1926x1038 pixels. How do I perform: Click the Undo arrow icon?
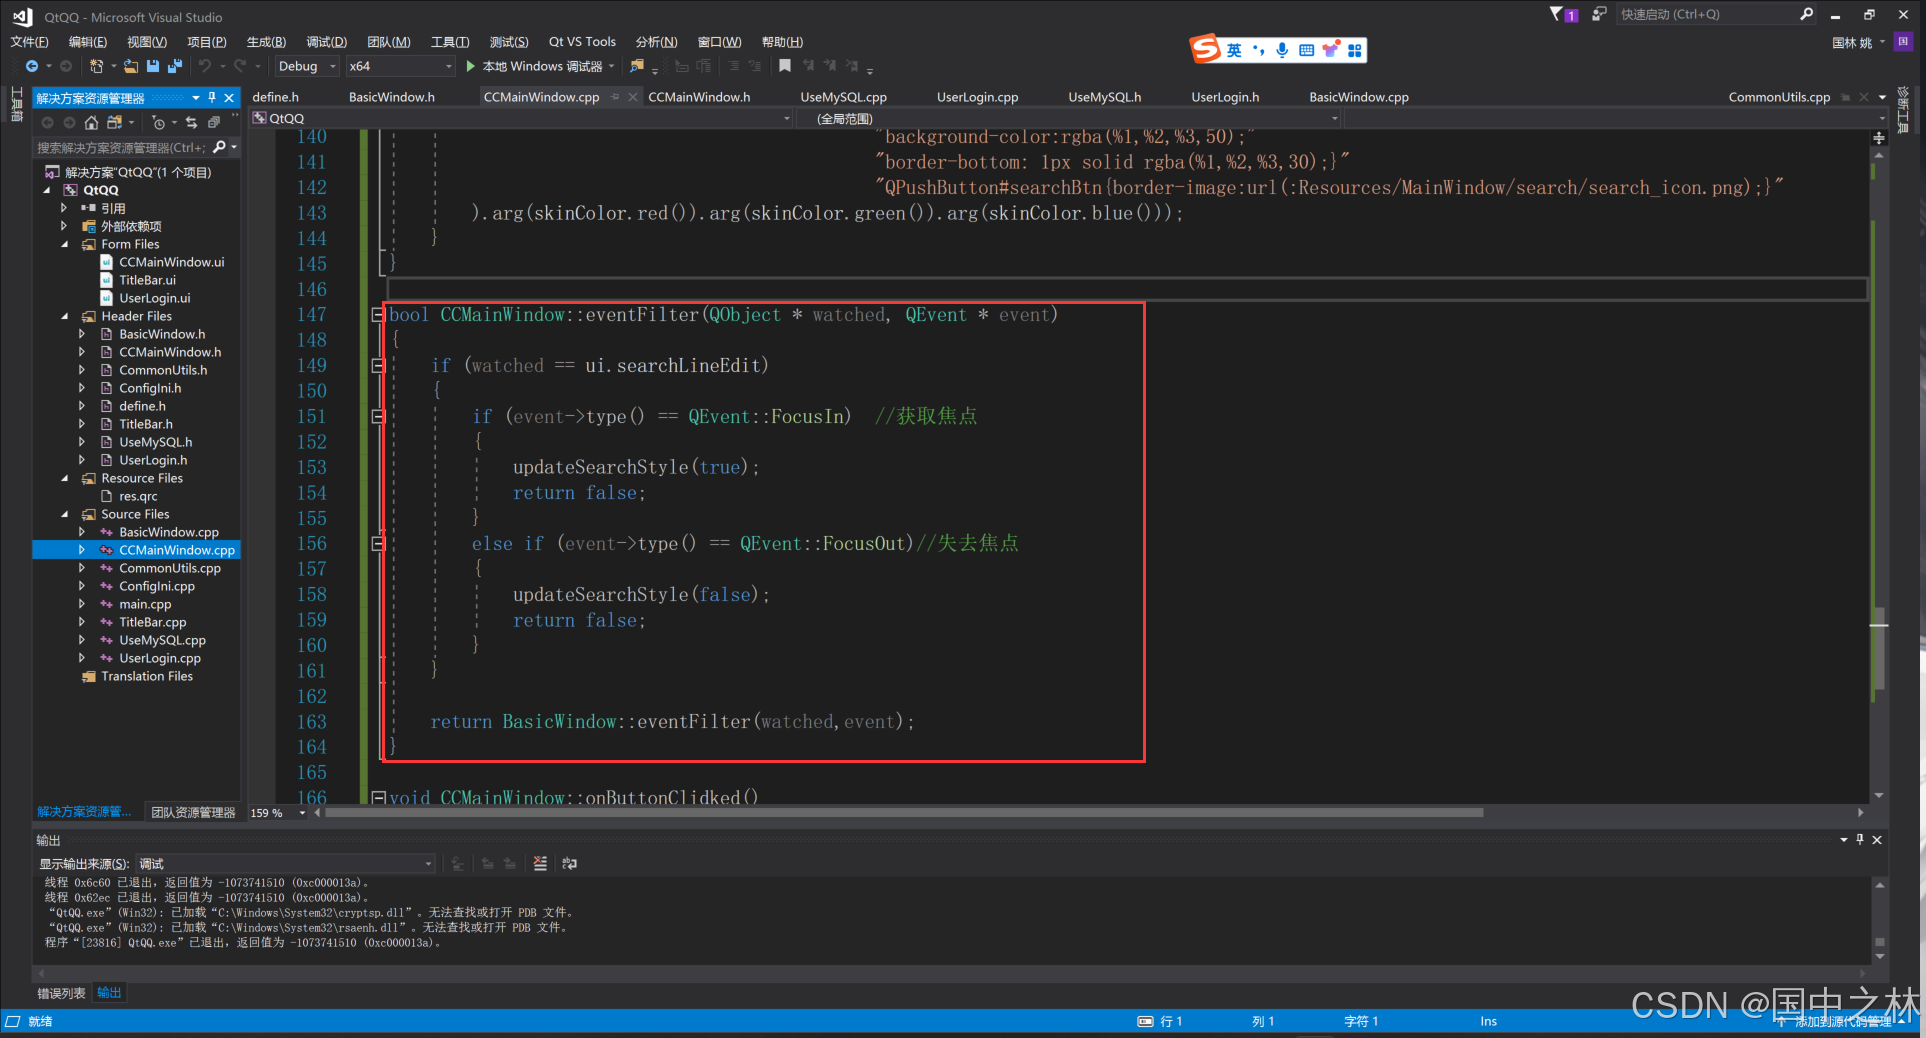(x=204, y=66)
